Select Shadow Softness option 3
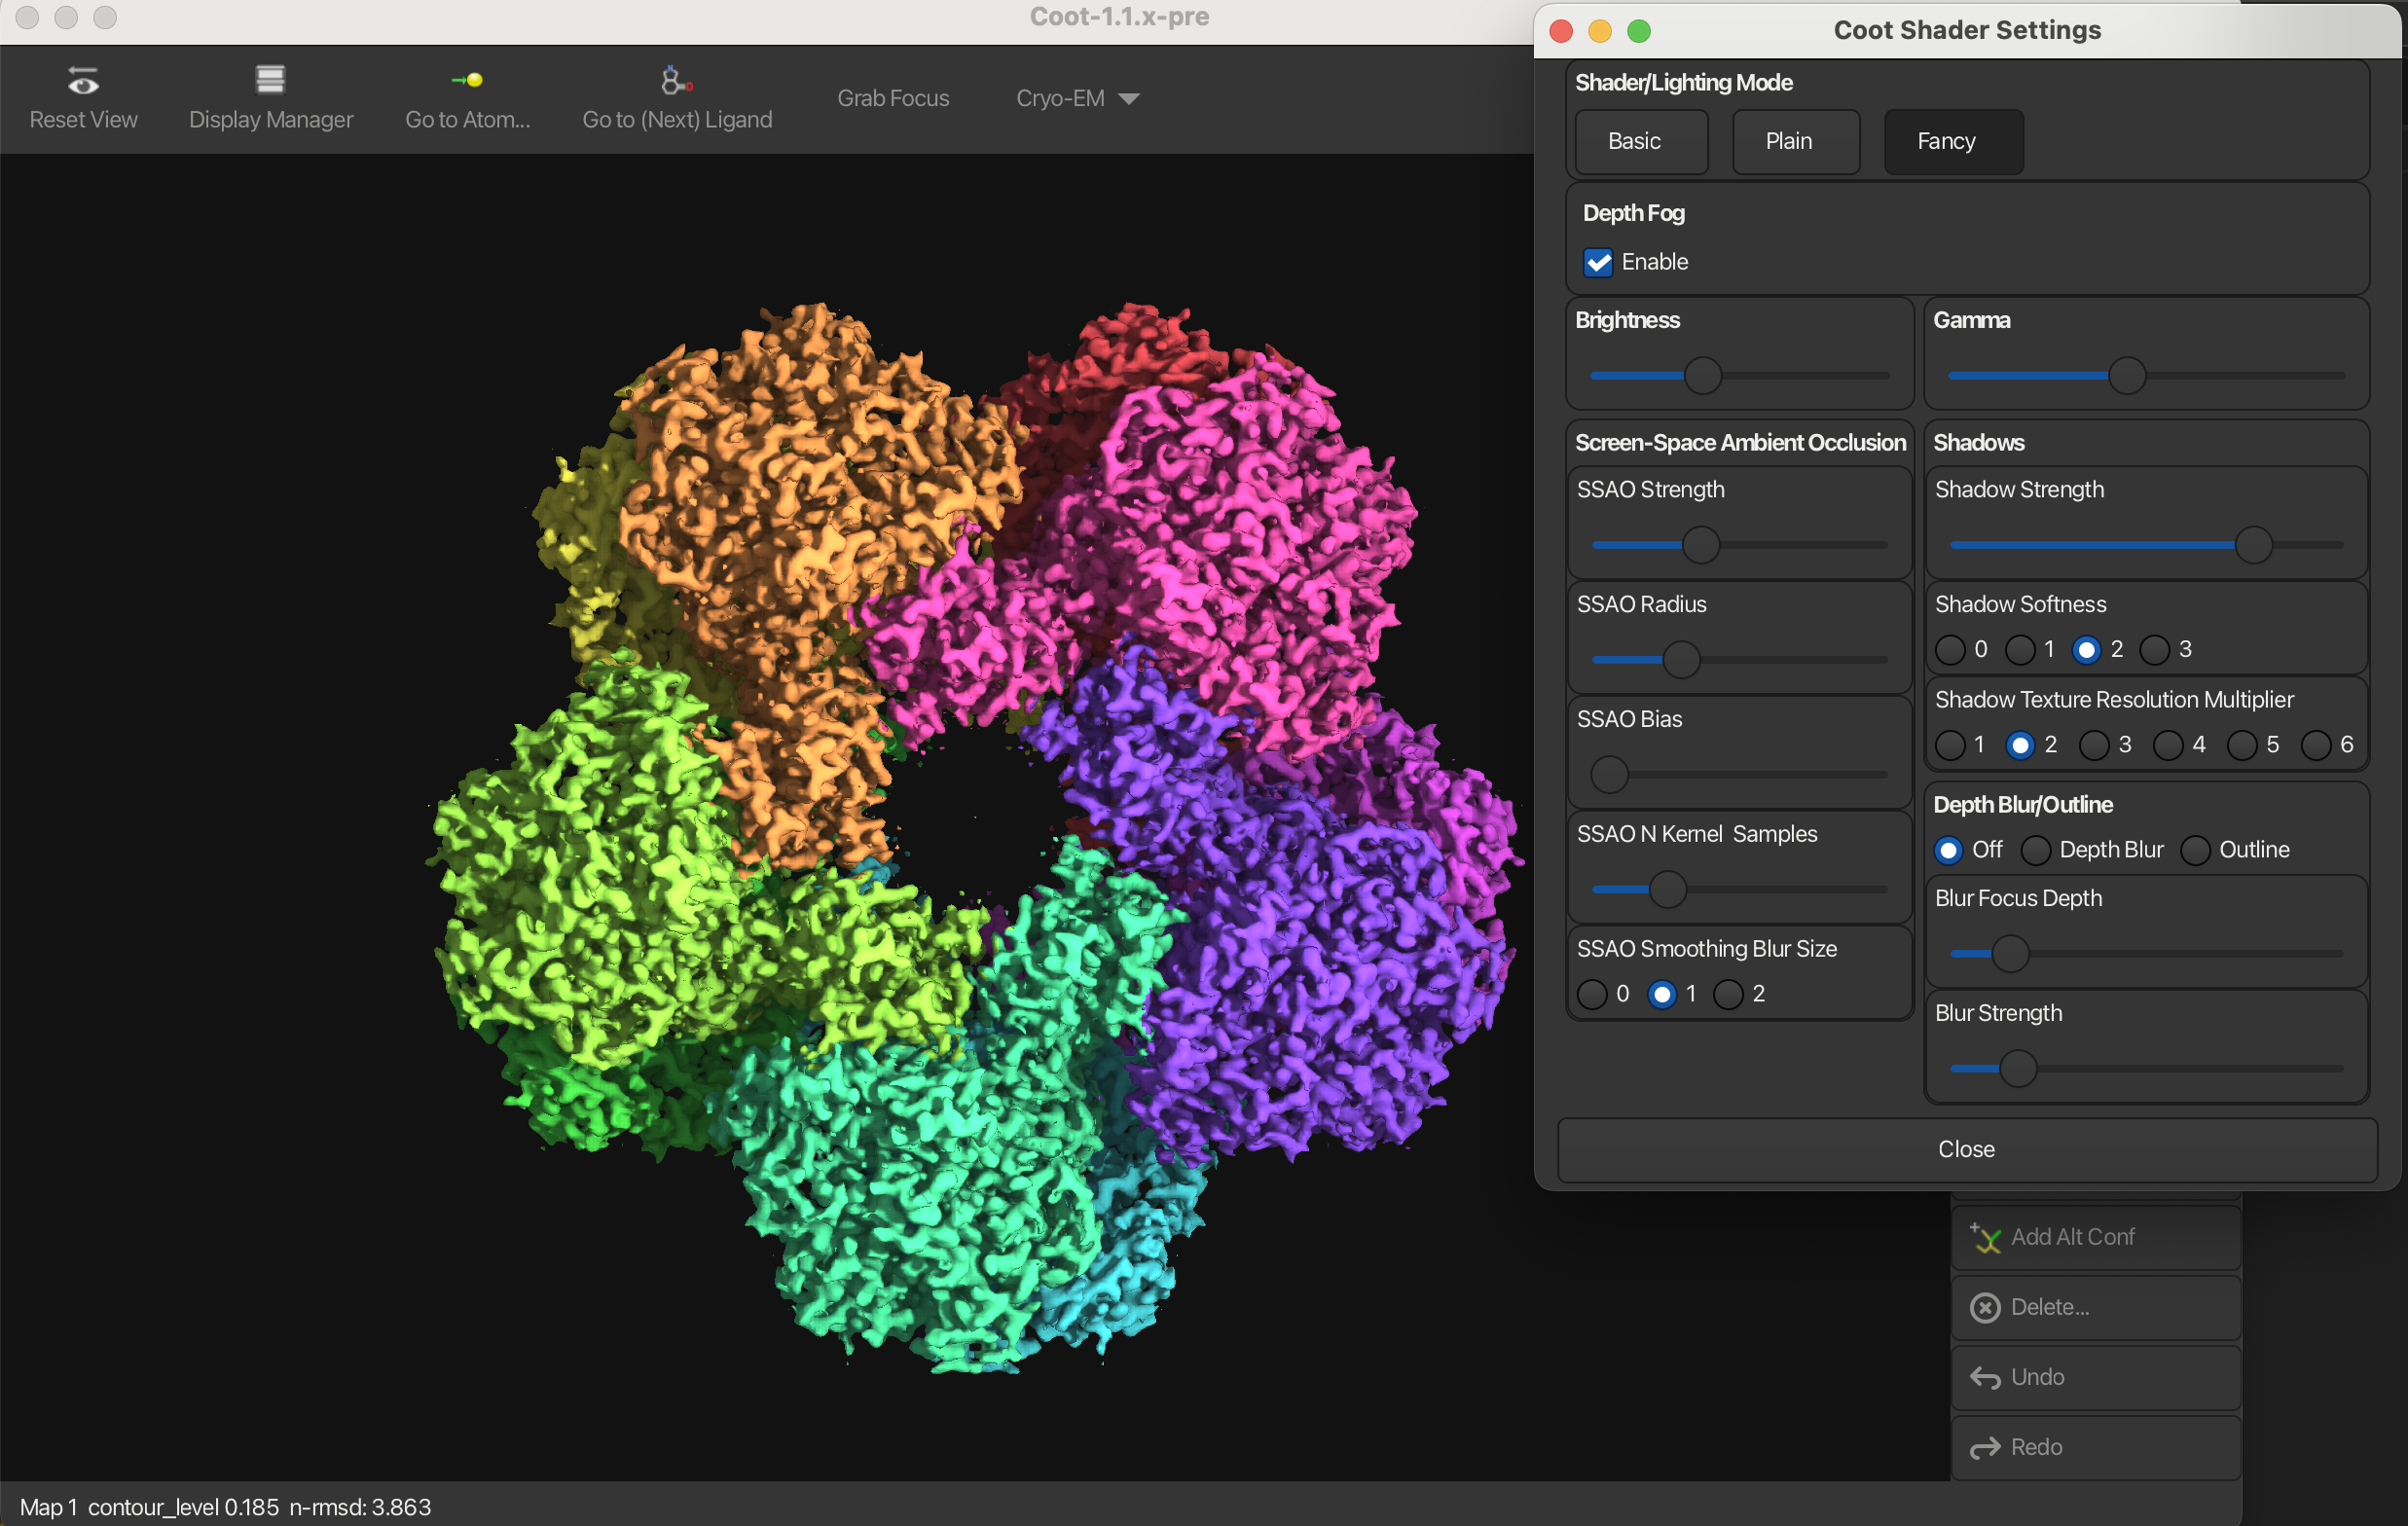 tap(2154, 651)
